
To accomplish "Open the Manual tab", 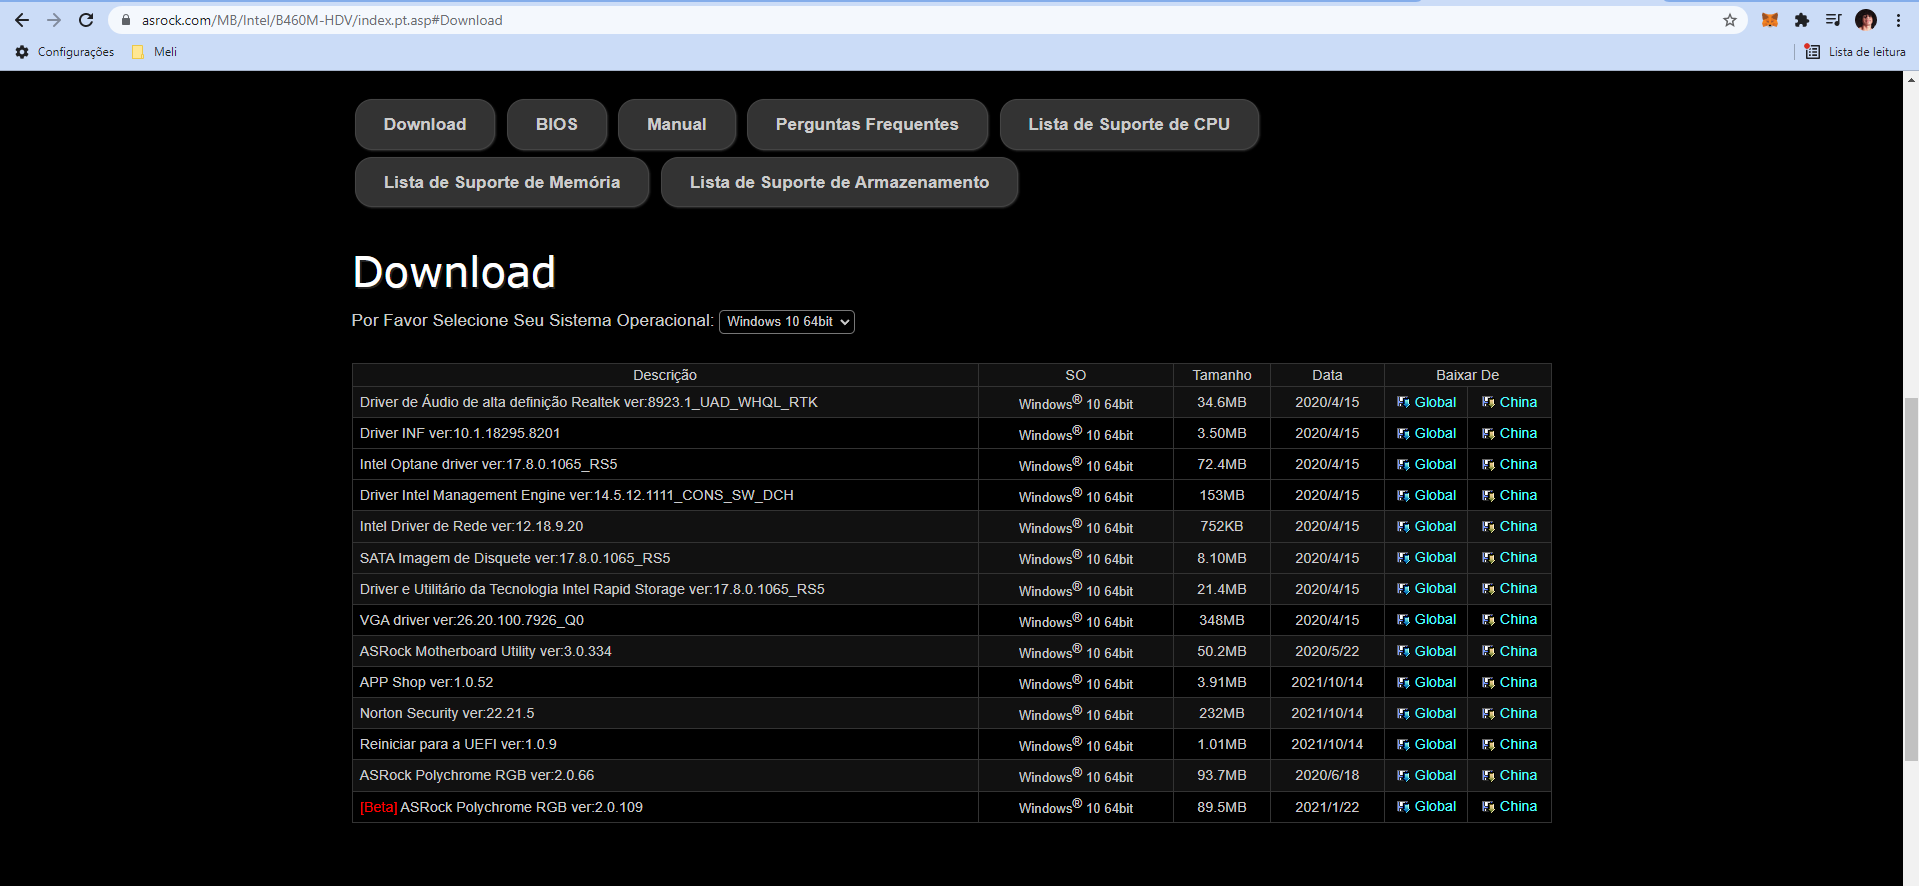I will (677, 124).
